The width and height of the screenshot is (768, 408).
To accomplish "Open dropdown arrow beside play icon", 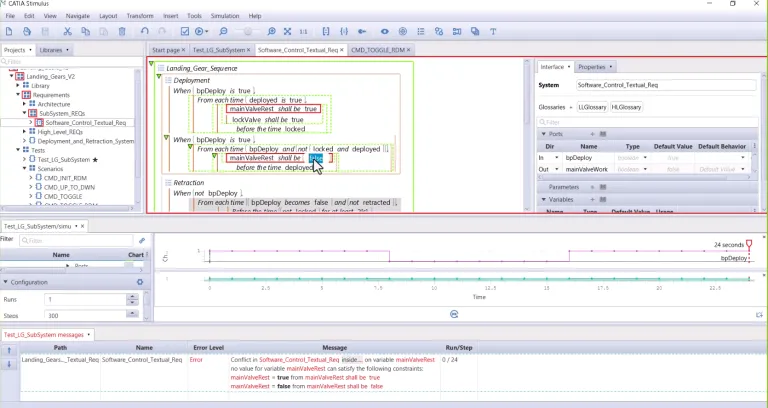I will pyautogui.click(x=207, y=32).
